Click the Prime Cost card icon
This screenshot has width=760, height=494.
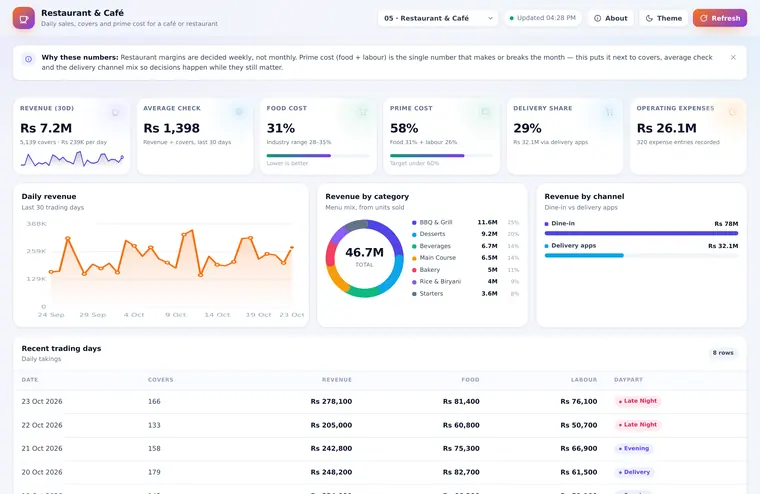click(486, 112)
